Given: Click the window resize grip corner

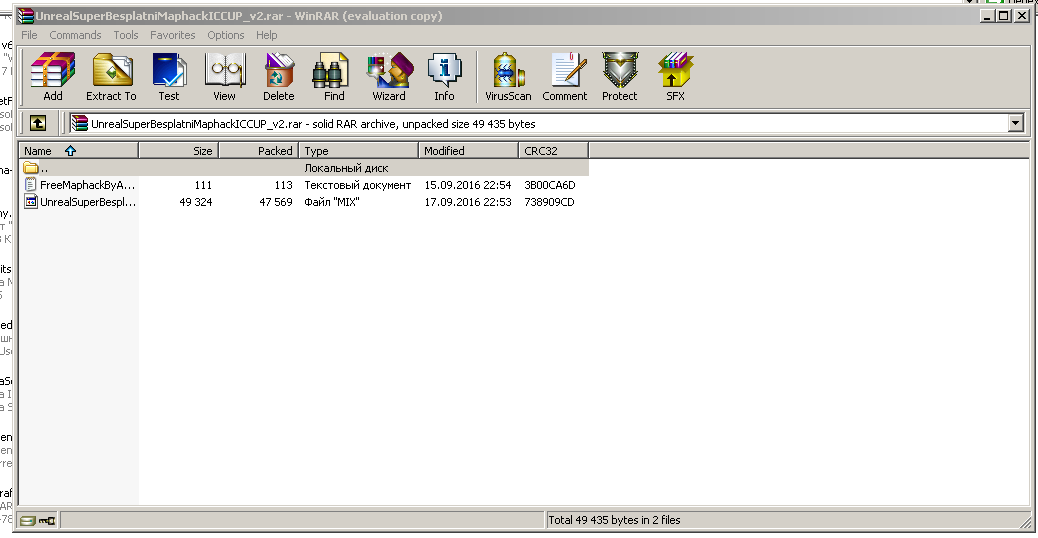Looking at the screenshot, I should 1025,523.
